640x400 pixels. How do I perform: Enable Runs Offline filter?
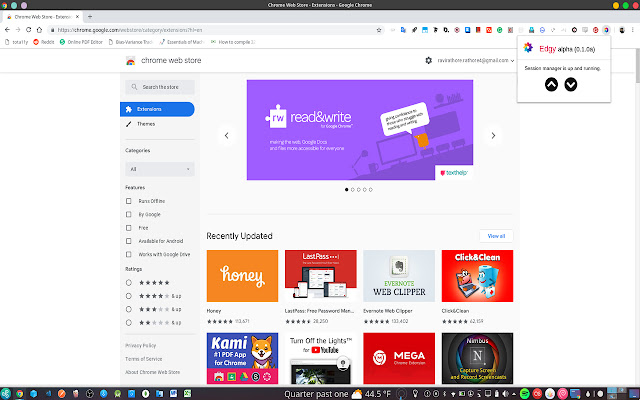[x=129, y=201]
